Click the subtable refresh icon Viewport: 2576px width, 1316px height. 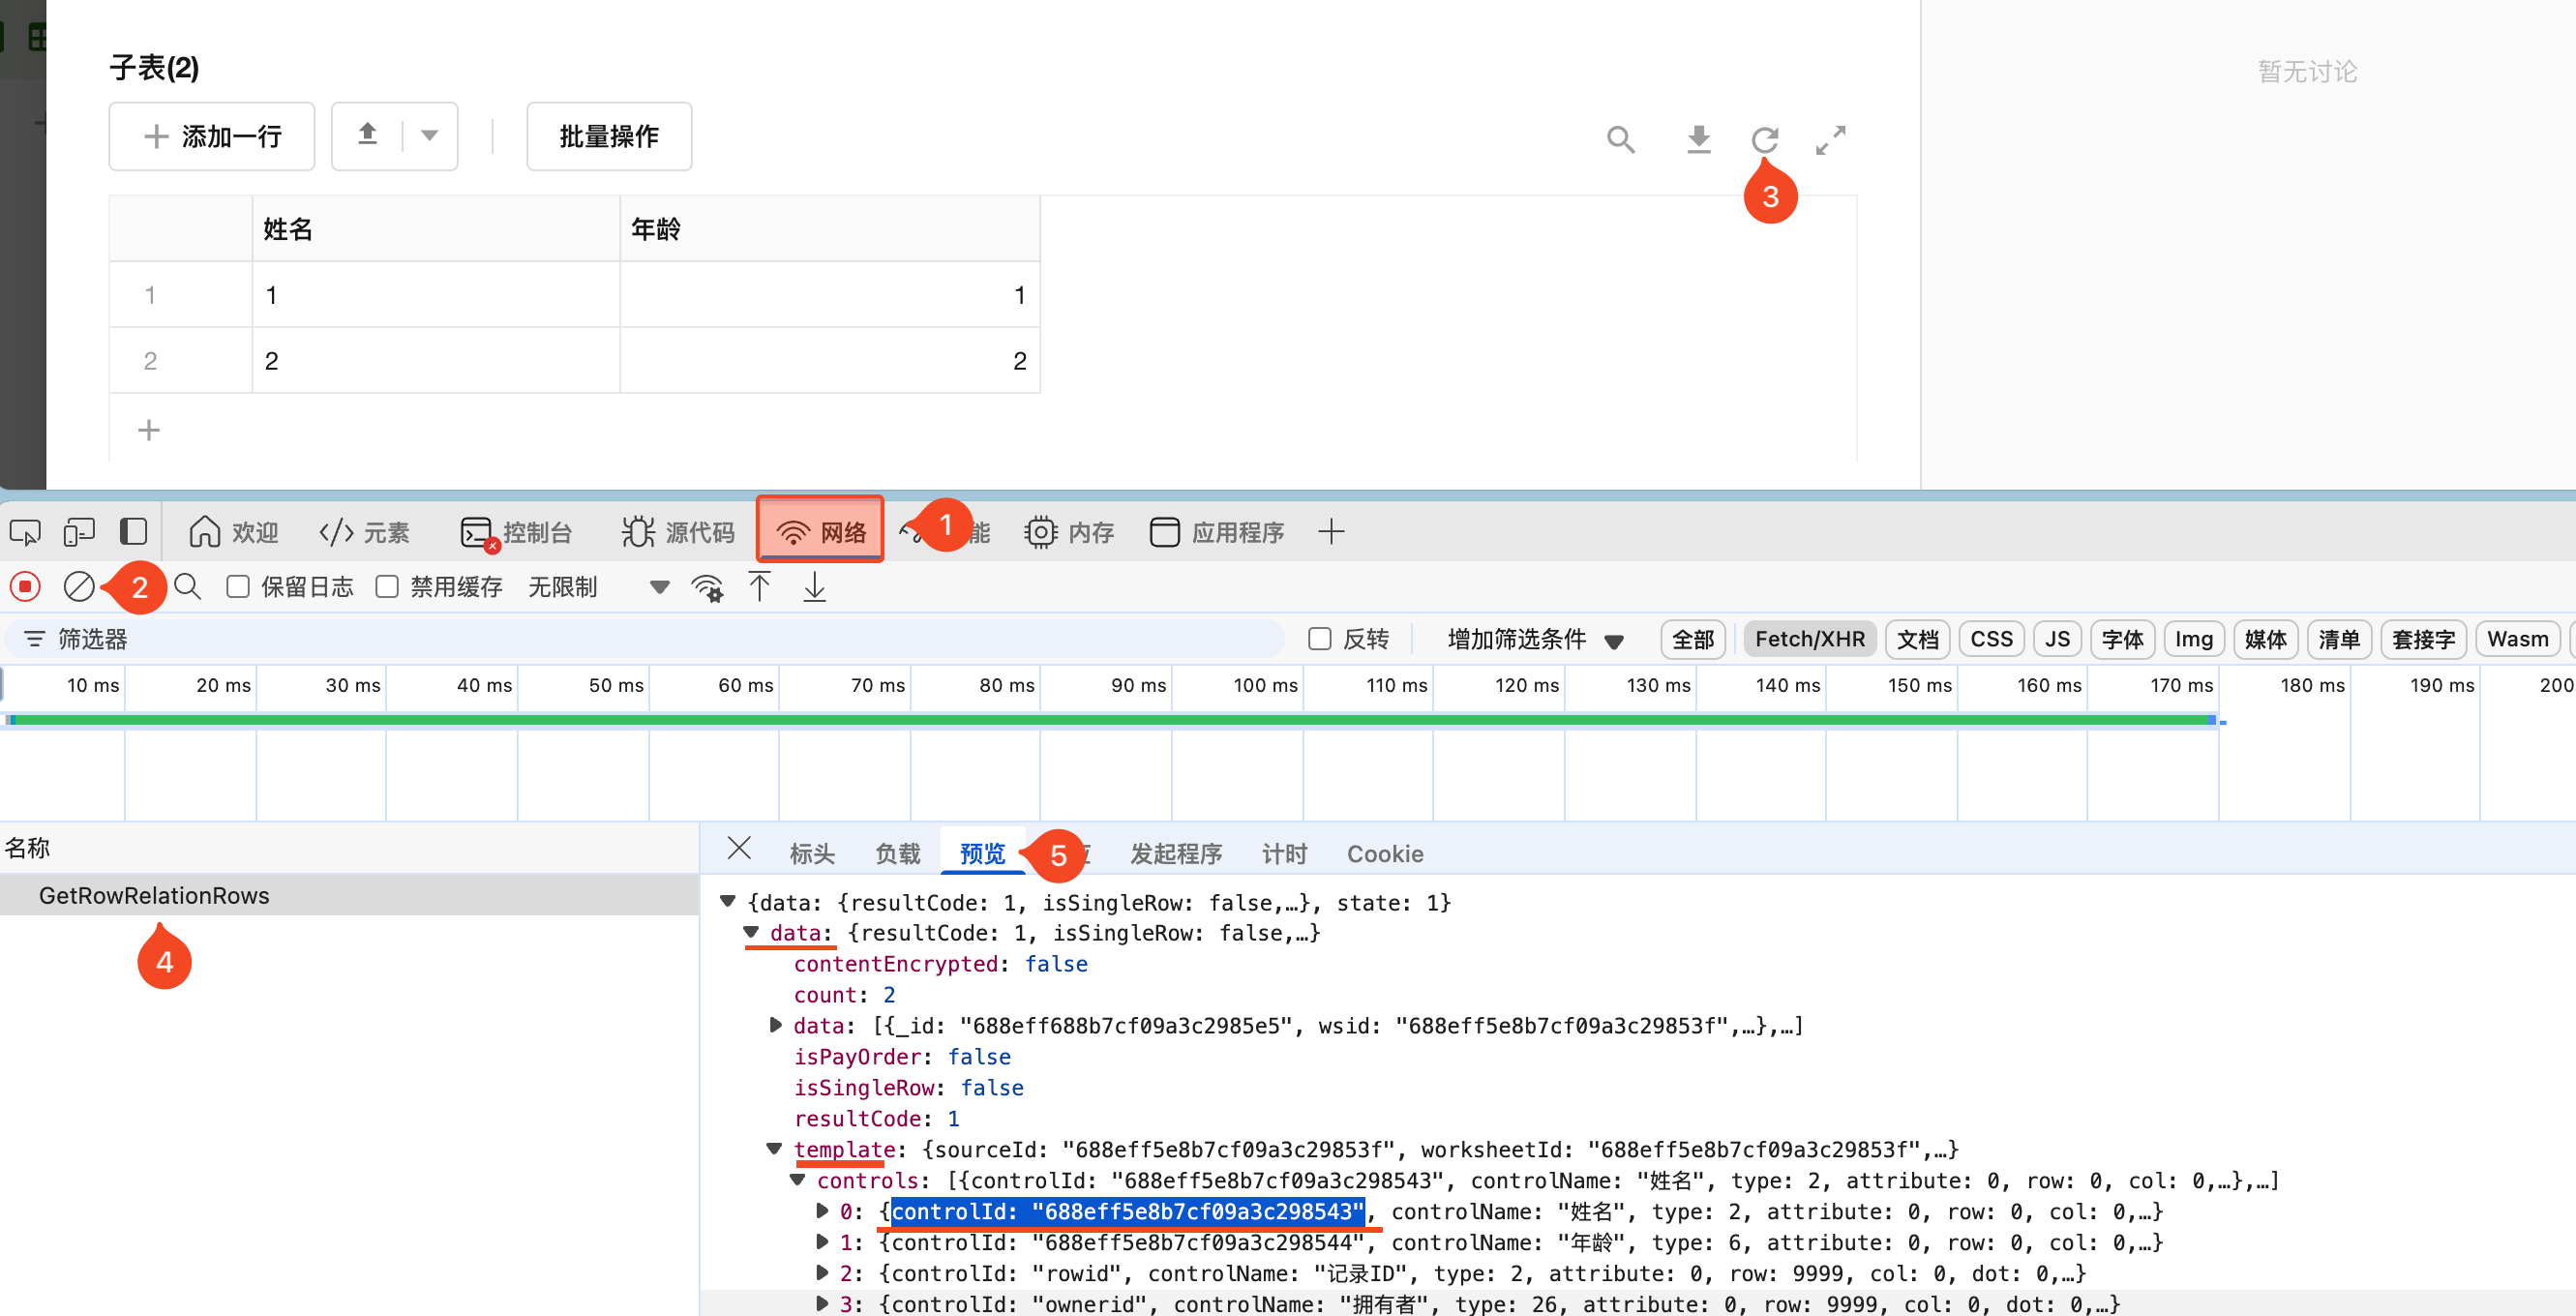(1764, 138)
